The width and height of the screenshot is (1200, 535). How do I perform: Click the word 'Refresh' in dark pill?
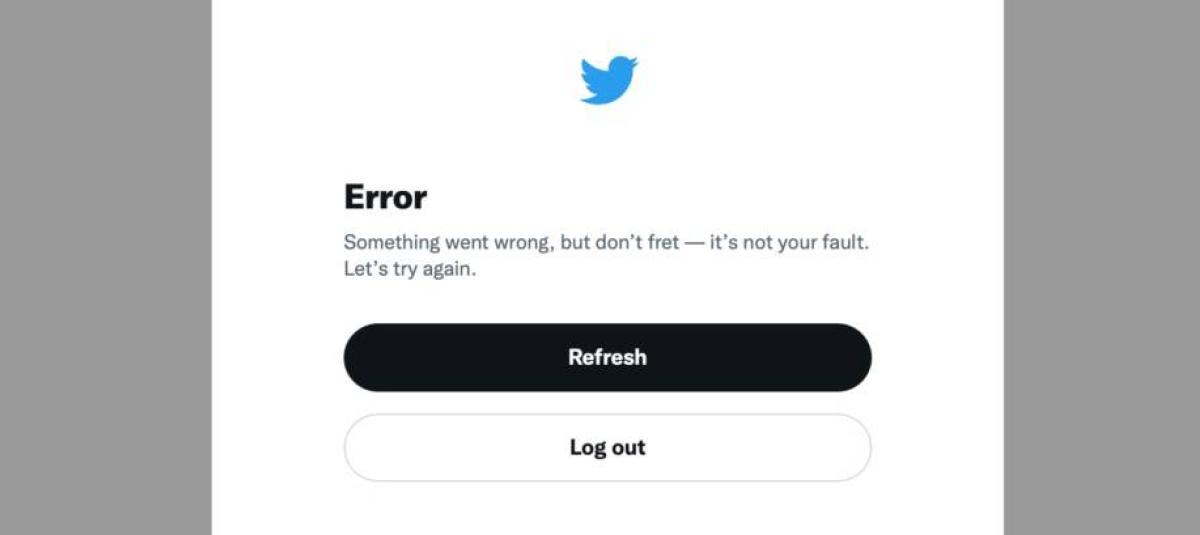(607, 357)
